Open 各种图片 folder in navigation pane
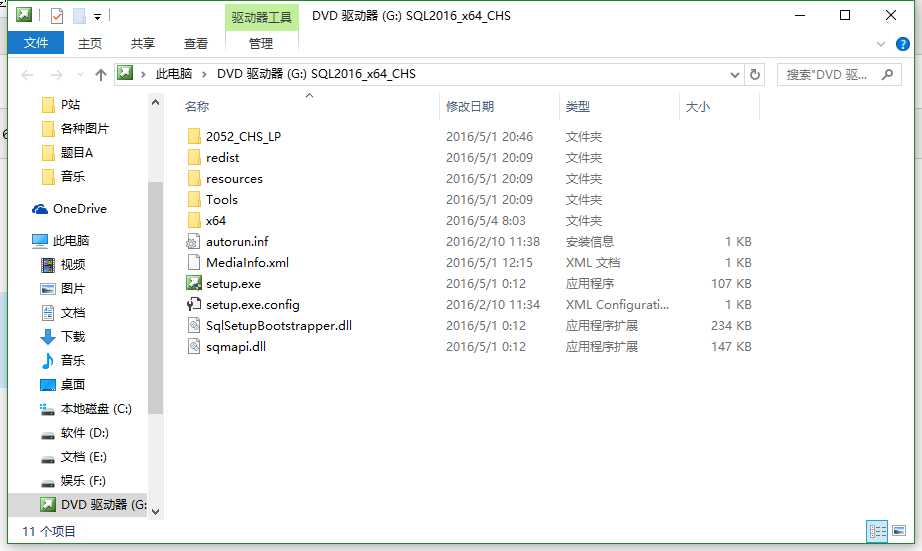This screenshot has height=551, width=922. point(85,128)
